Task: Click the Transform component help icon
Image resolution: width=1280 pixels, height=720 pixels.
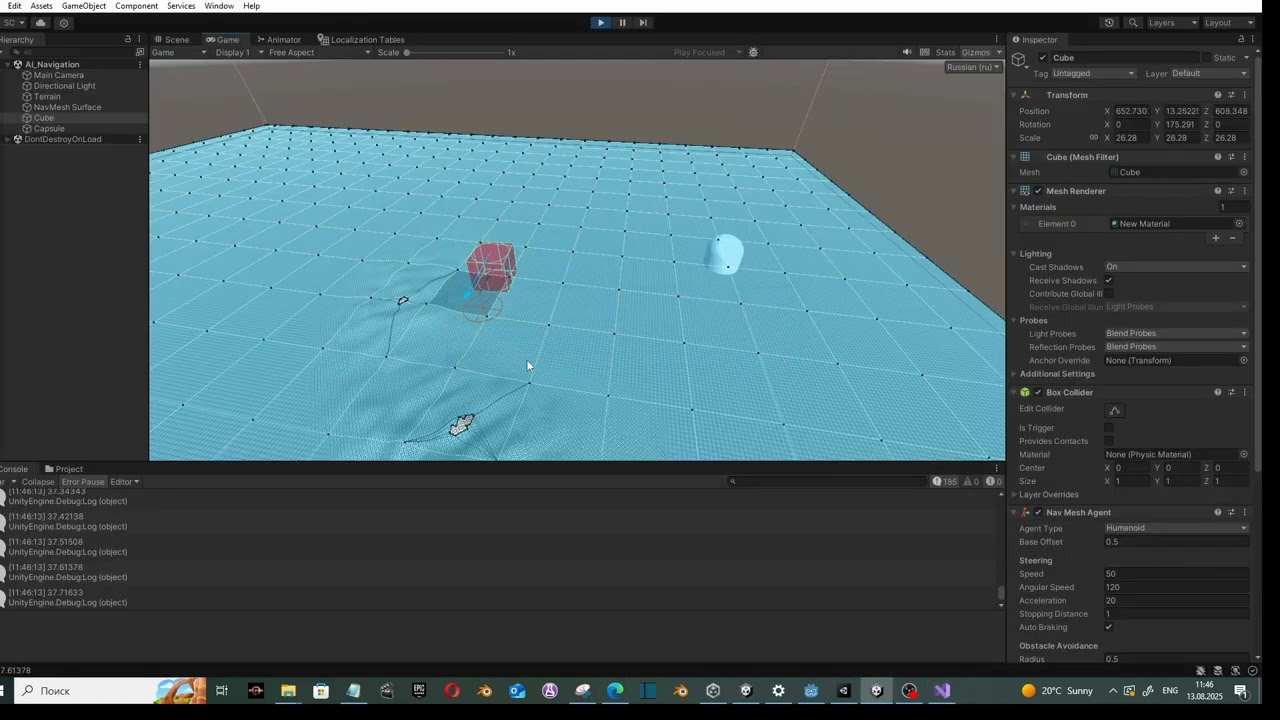Action: (1217, 95)
